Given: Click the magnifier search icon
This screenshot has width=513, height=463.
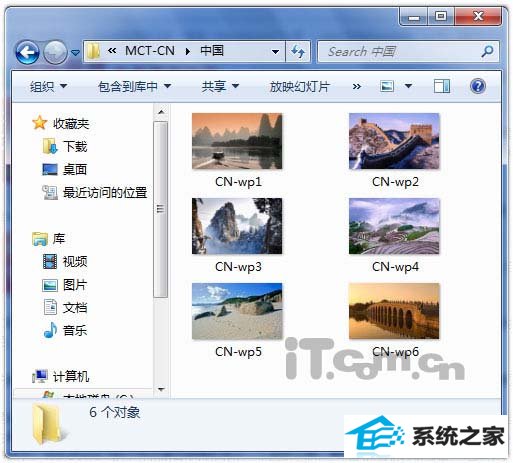Looking at the screenshot, I should pyautogui.click(x=488, y=51).
